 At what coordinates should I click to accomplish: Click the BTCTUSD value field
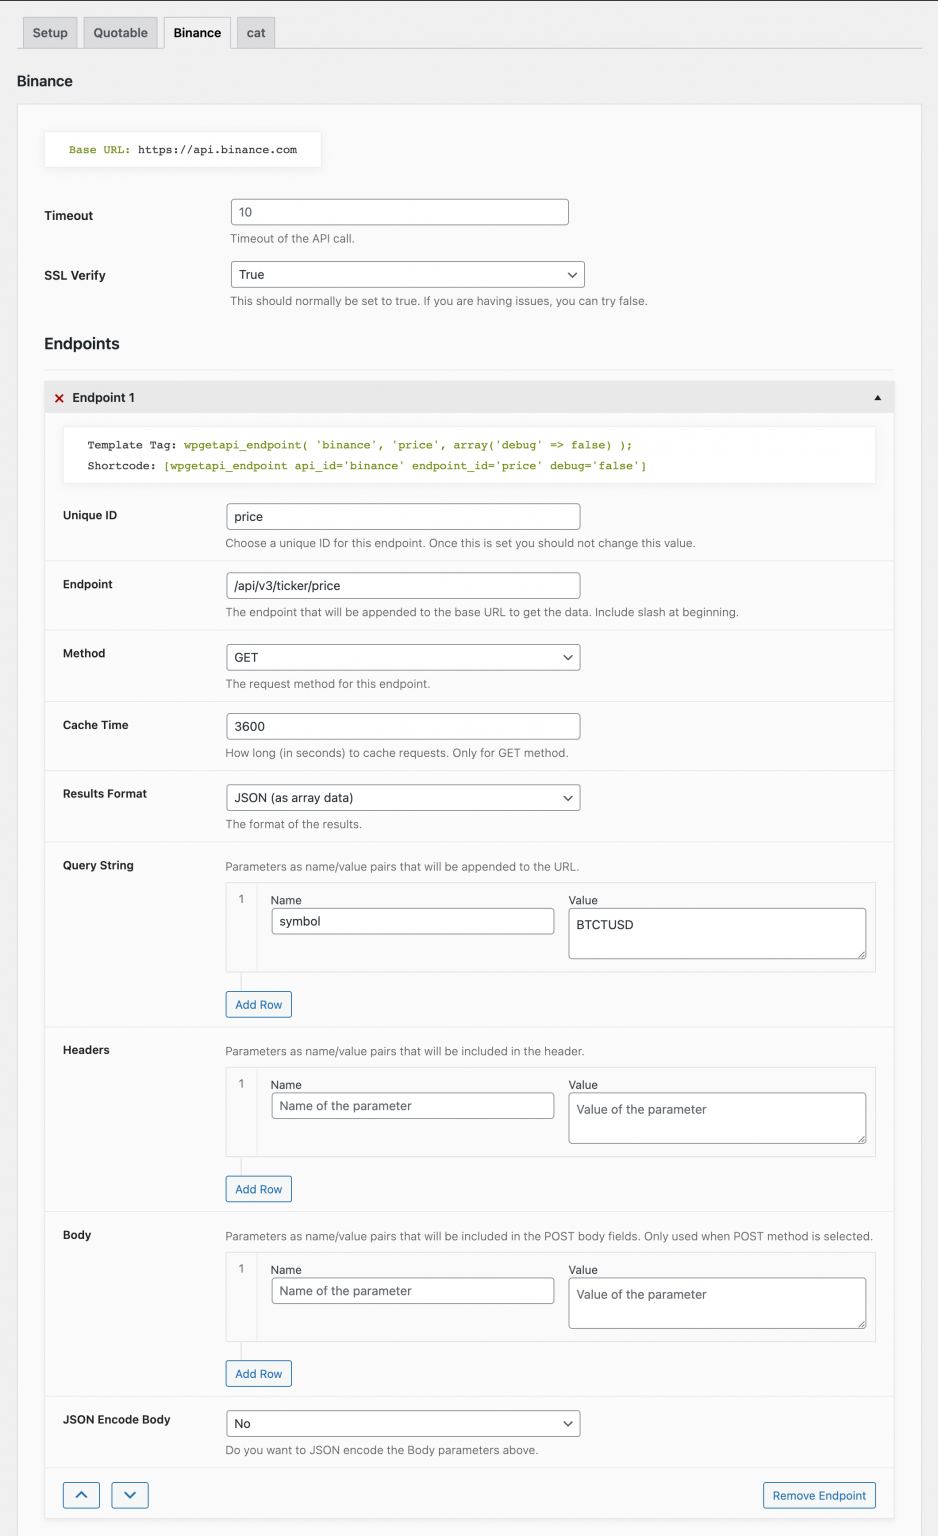click(x=716, y=933)
